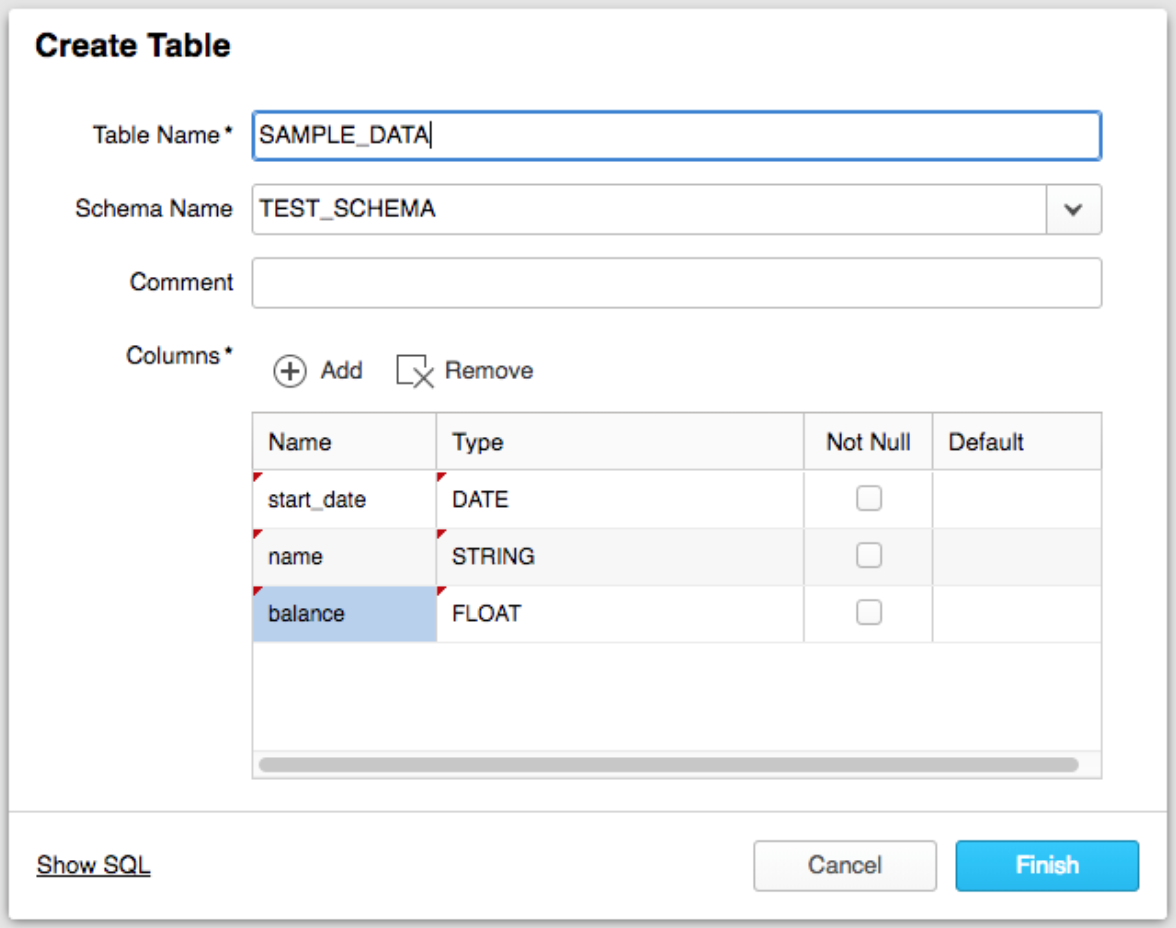Click the Remove column icon
1176x928 pixels.
tap(415, 371)
